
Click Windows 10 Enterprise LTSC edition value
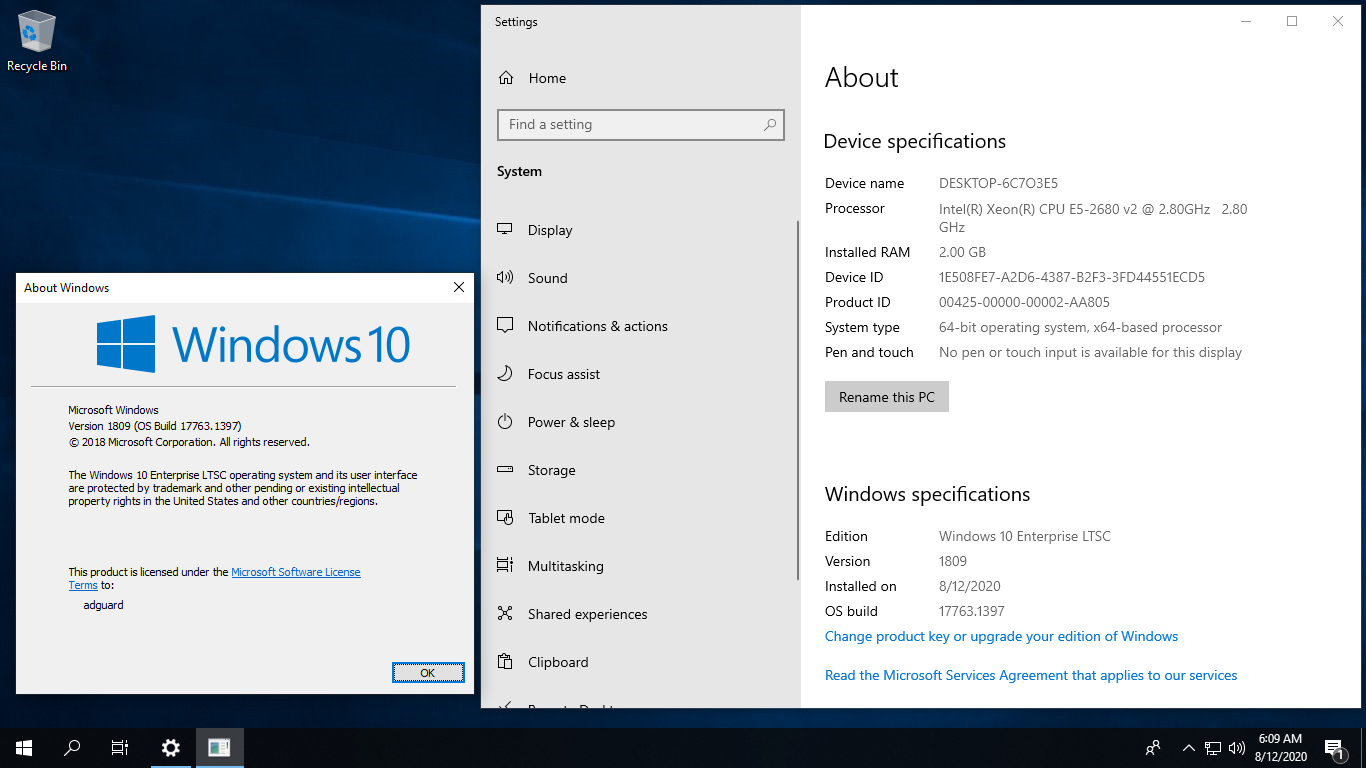point(1025,536)
